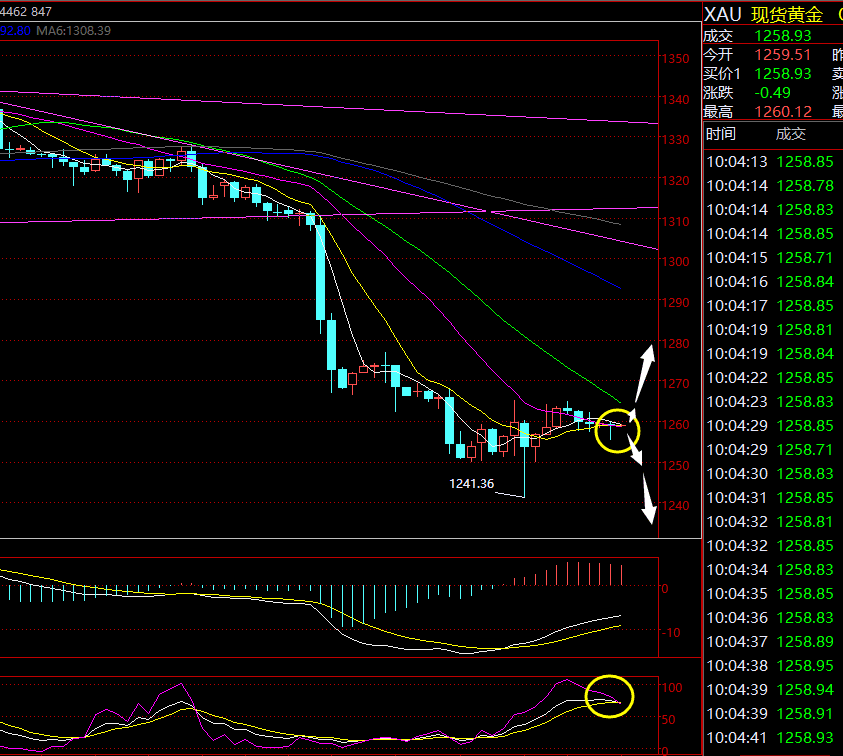The height and width of the screenshot is (756, 843).
Task: Select the 10:04:14 tick priced 1258.85
Action: (x=770, y=233)
